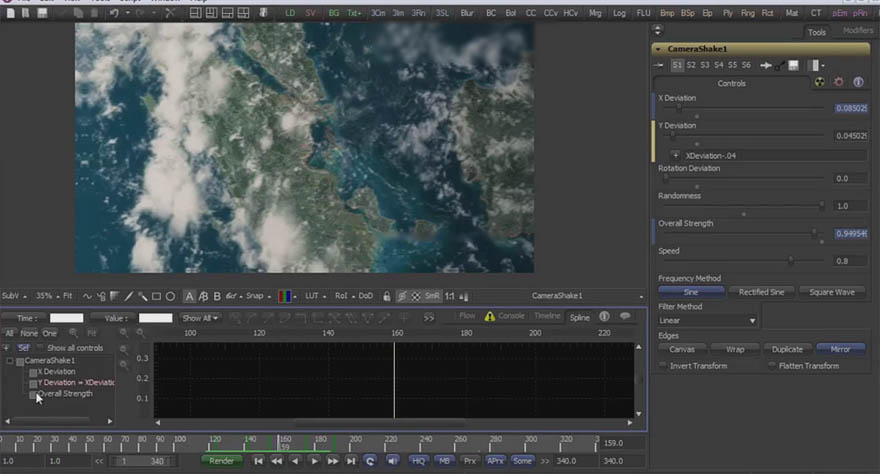
Task: Collapse CameraShake1 in spline tree
Action: [x=10, y=361]
